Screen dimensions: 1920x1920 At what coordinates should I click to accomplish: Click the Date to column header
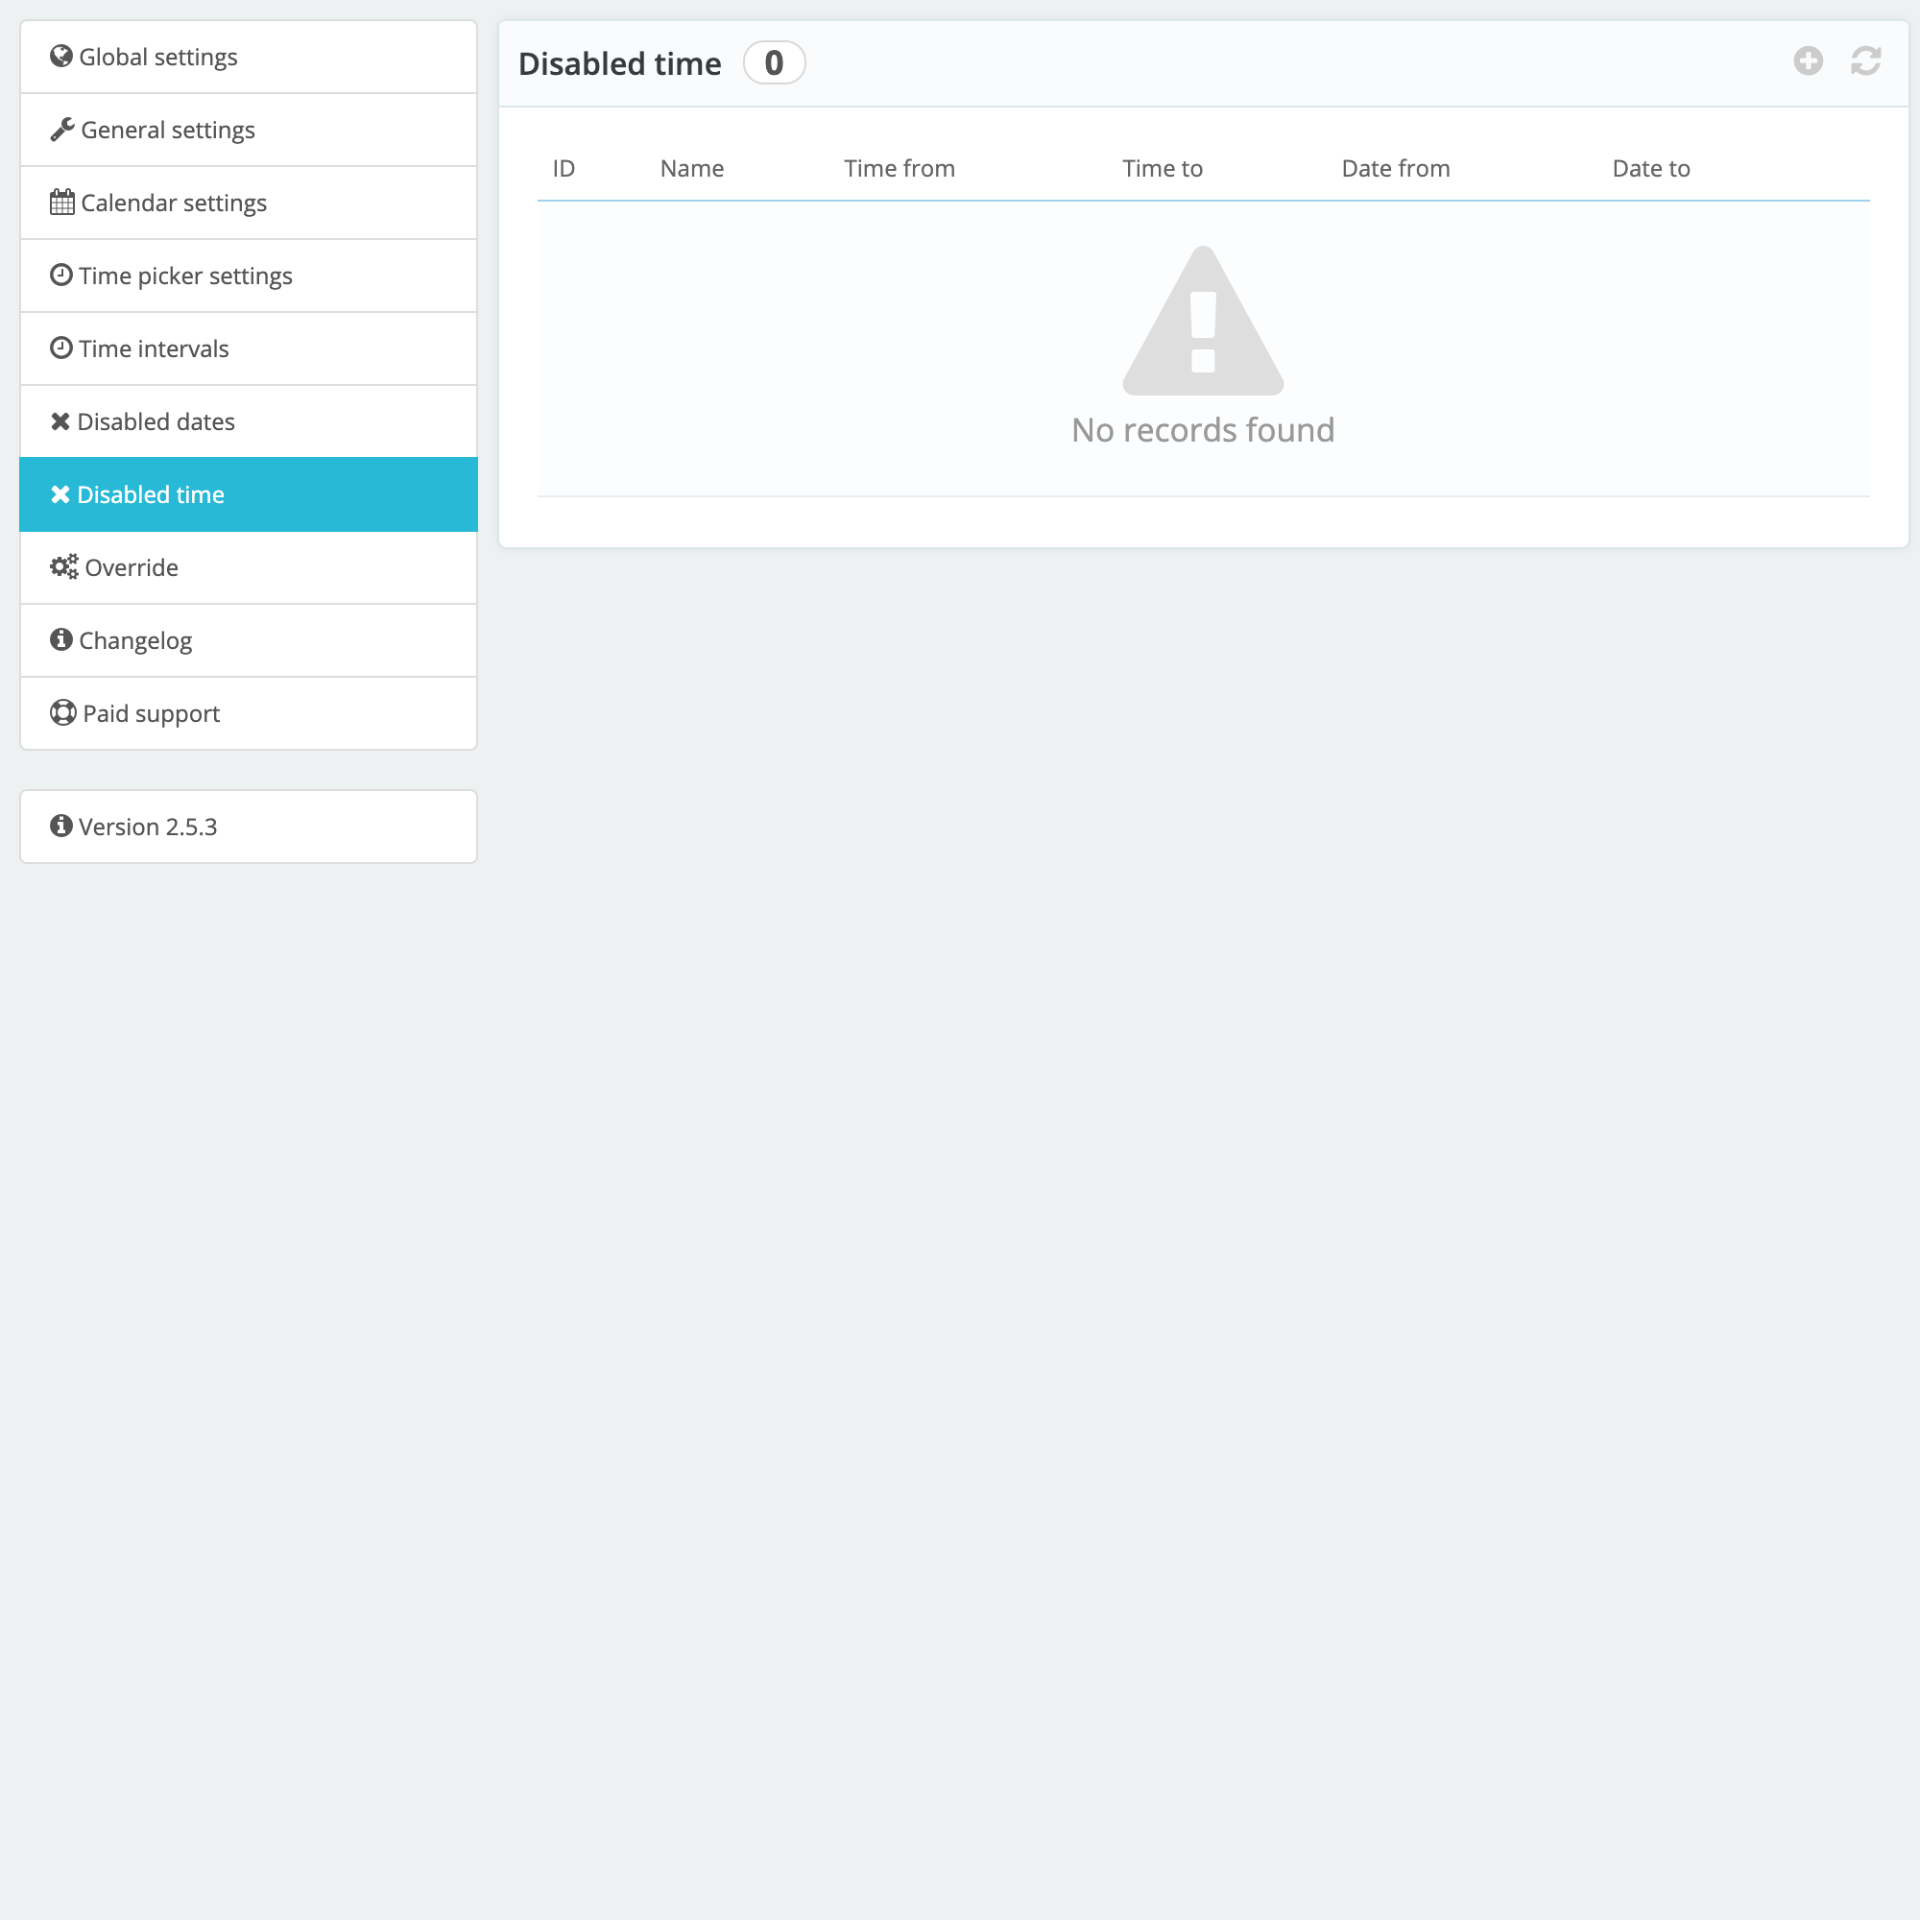click(1650, 169)
